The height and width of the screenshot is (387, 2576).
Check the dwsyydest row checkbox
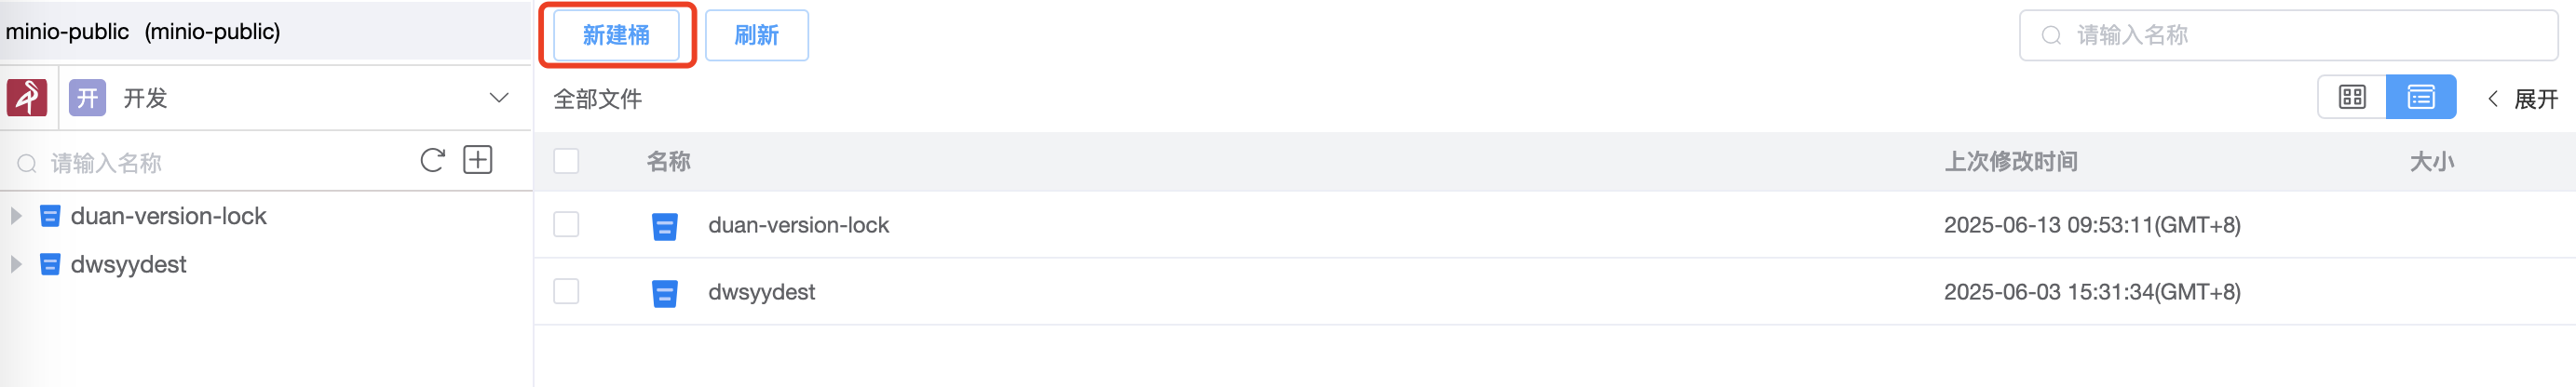pos(566,291)
